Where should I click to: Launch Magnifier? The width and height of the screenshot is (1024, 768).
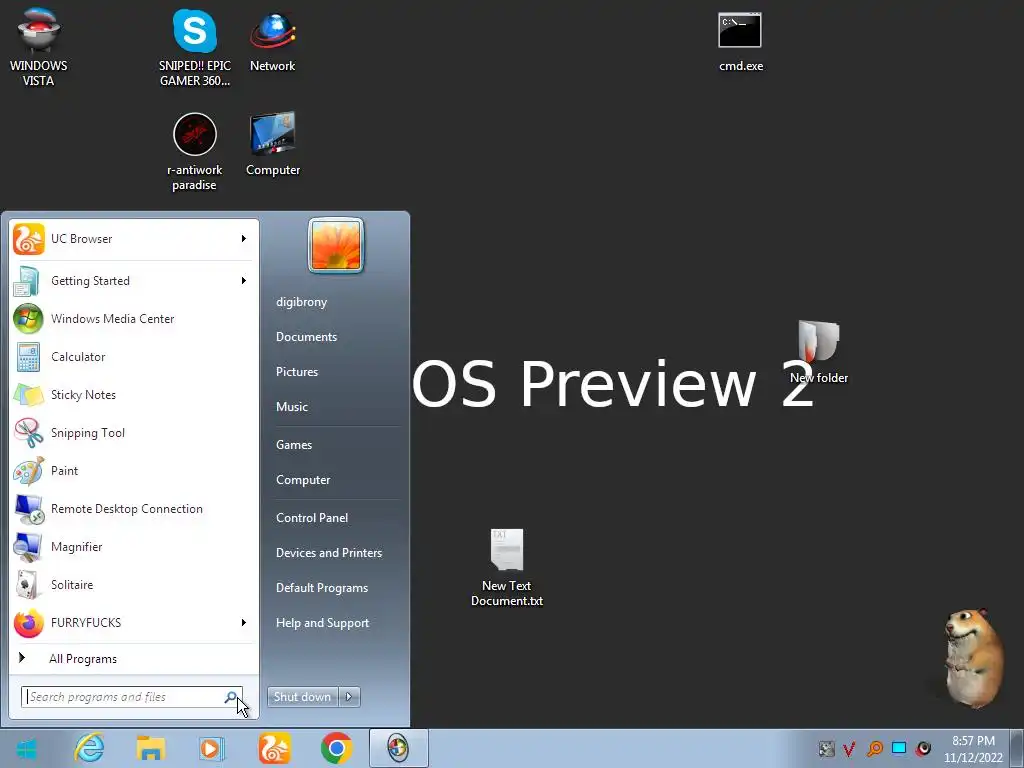(x=133, y=547)
